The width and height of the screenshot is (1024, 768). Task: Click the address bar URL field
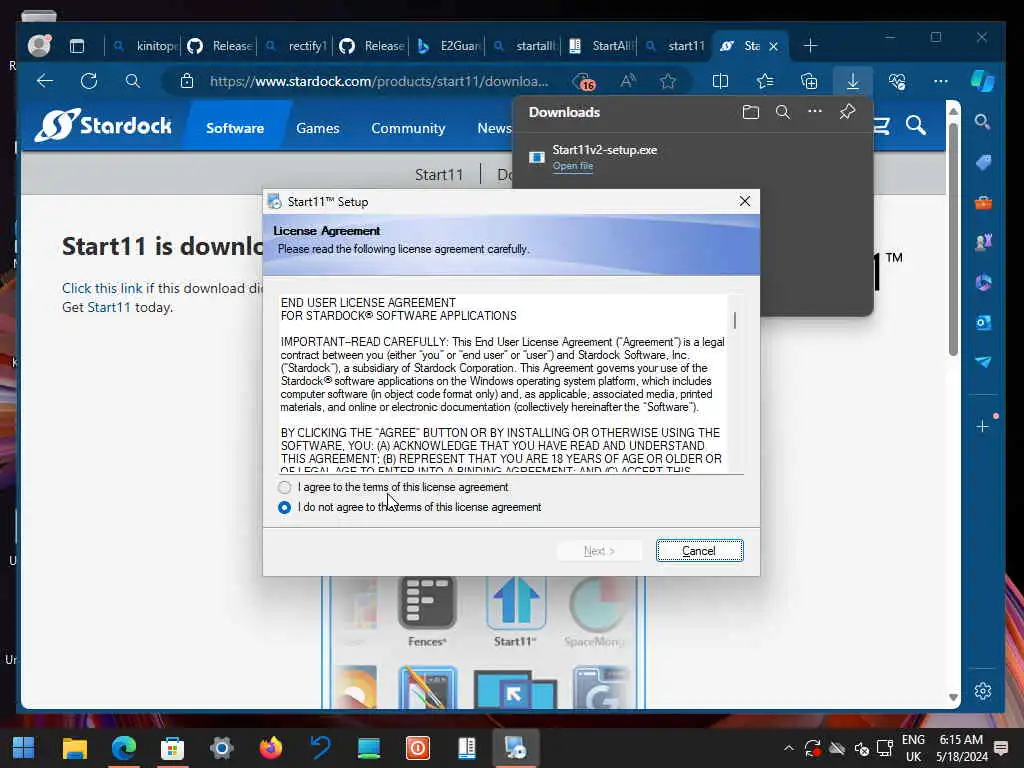[x=379, y=81]
